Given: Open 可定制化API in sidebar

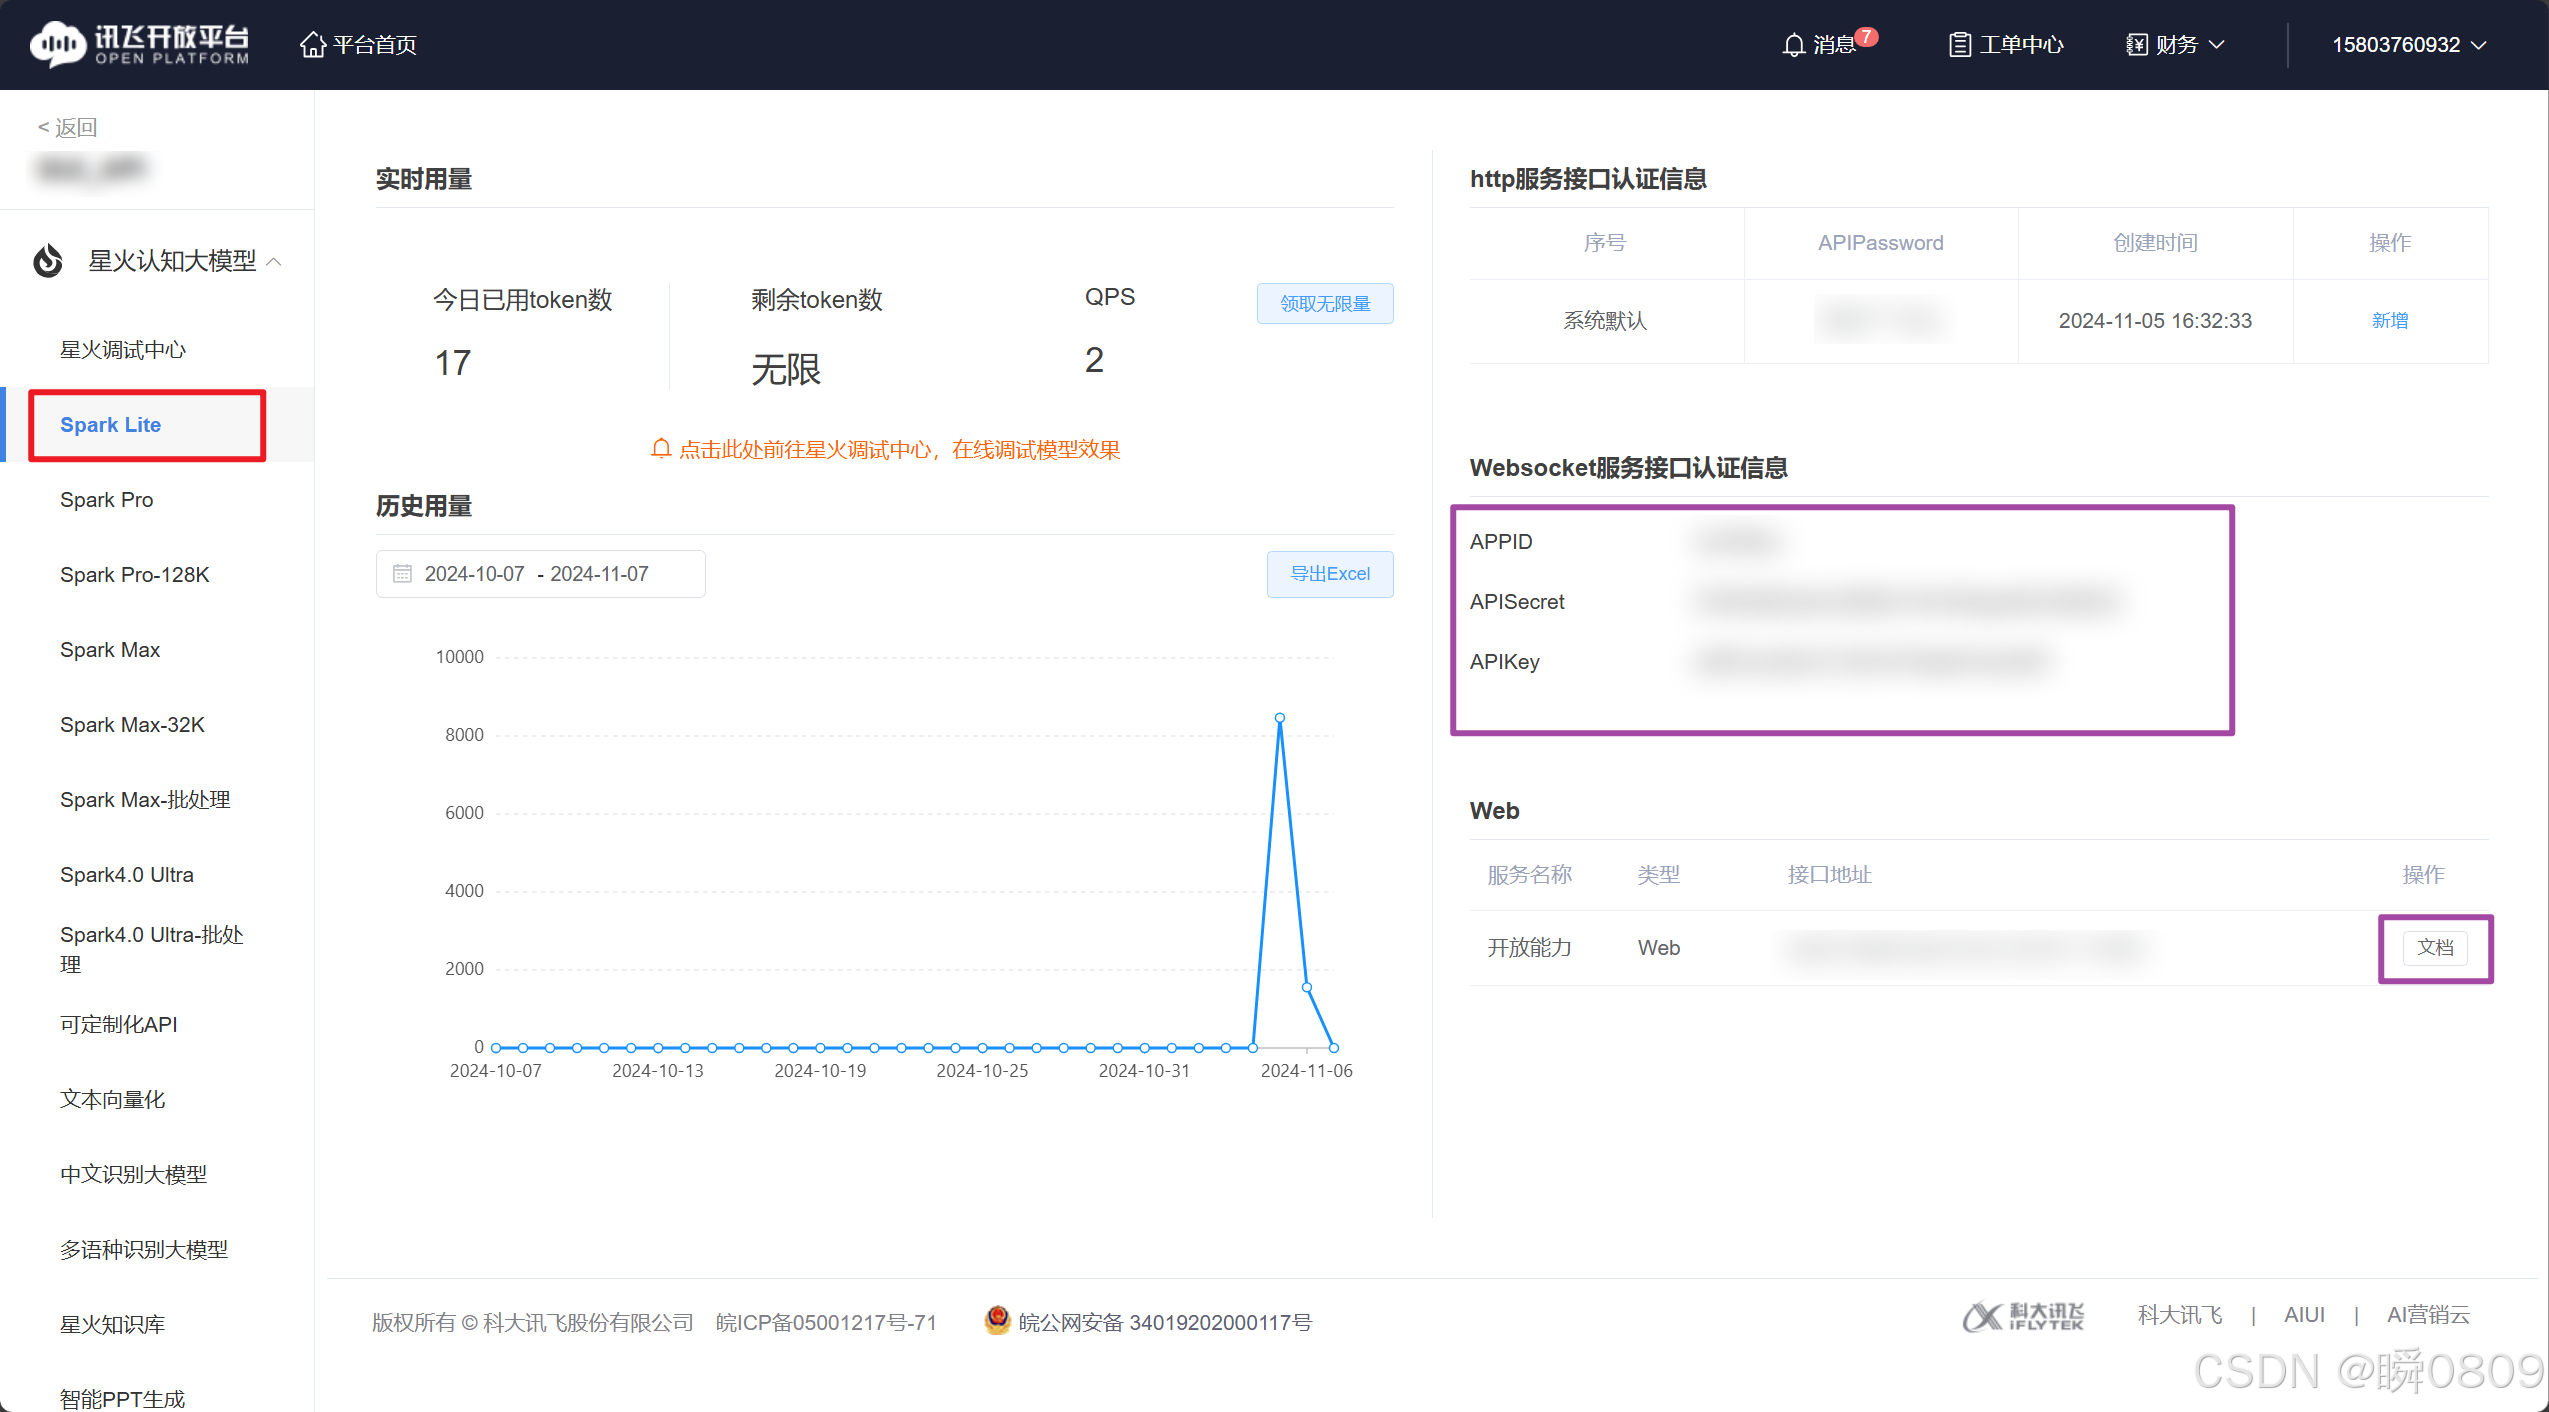Looking at the screenshot, I should pyautogui.click(x=118, y=1025).
